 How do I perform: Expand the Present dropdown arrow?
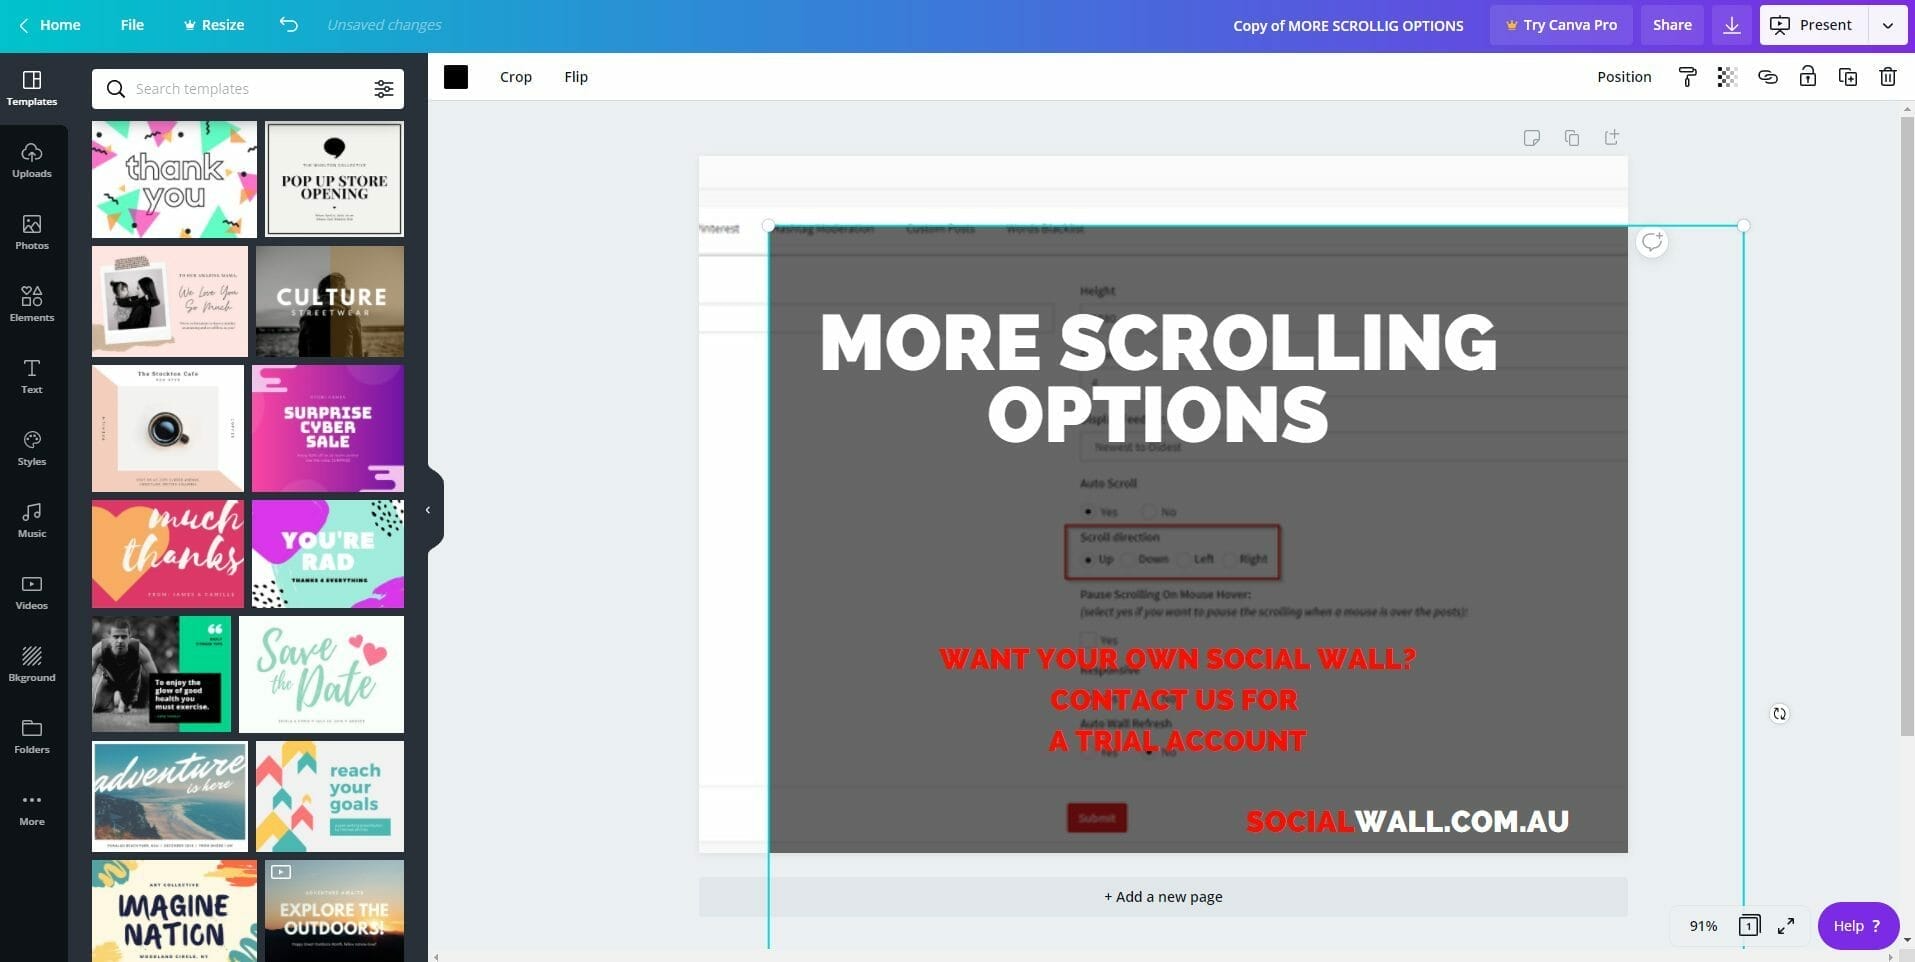1887,25
